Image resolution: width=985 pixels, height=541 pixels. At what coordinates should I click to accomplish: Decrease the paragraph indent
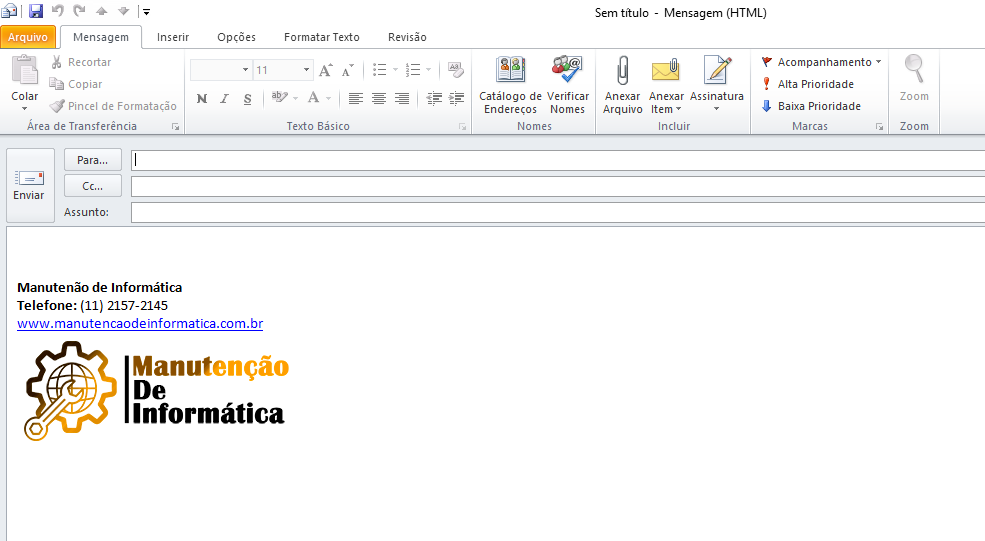pyautogui.click(x=433, y=98)
